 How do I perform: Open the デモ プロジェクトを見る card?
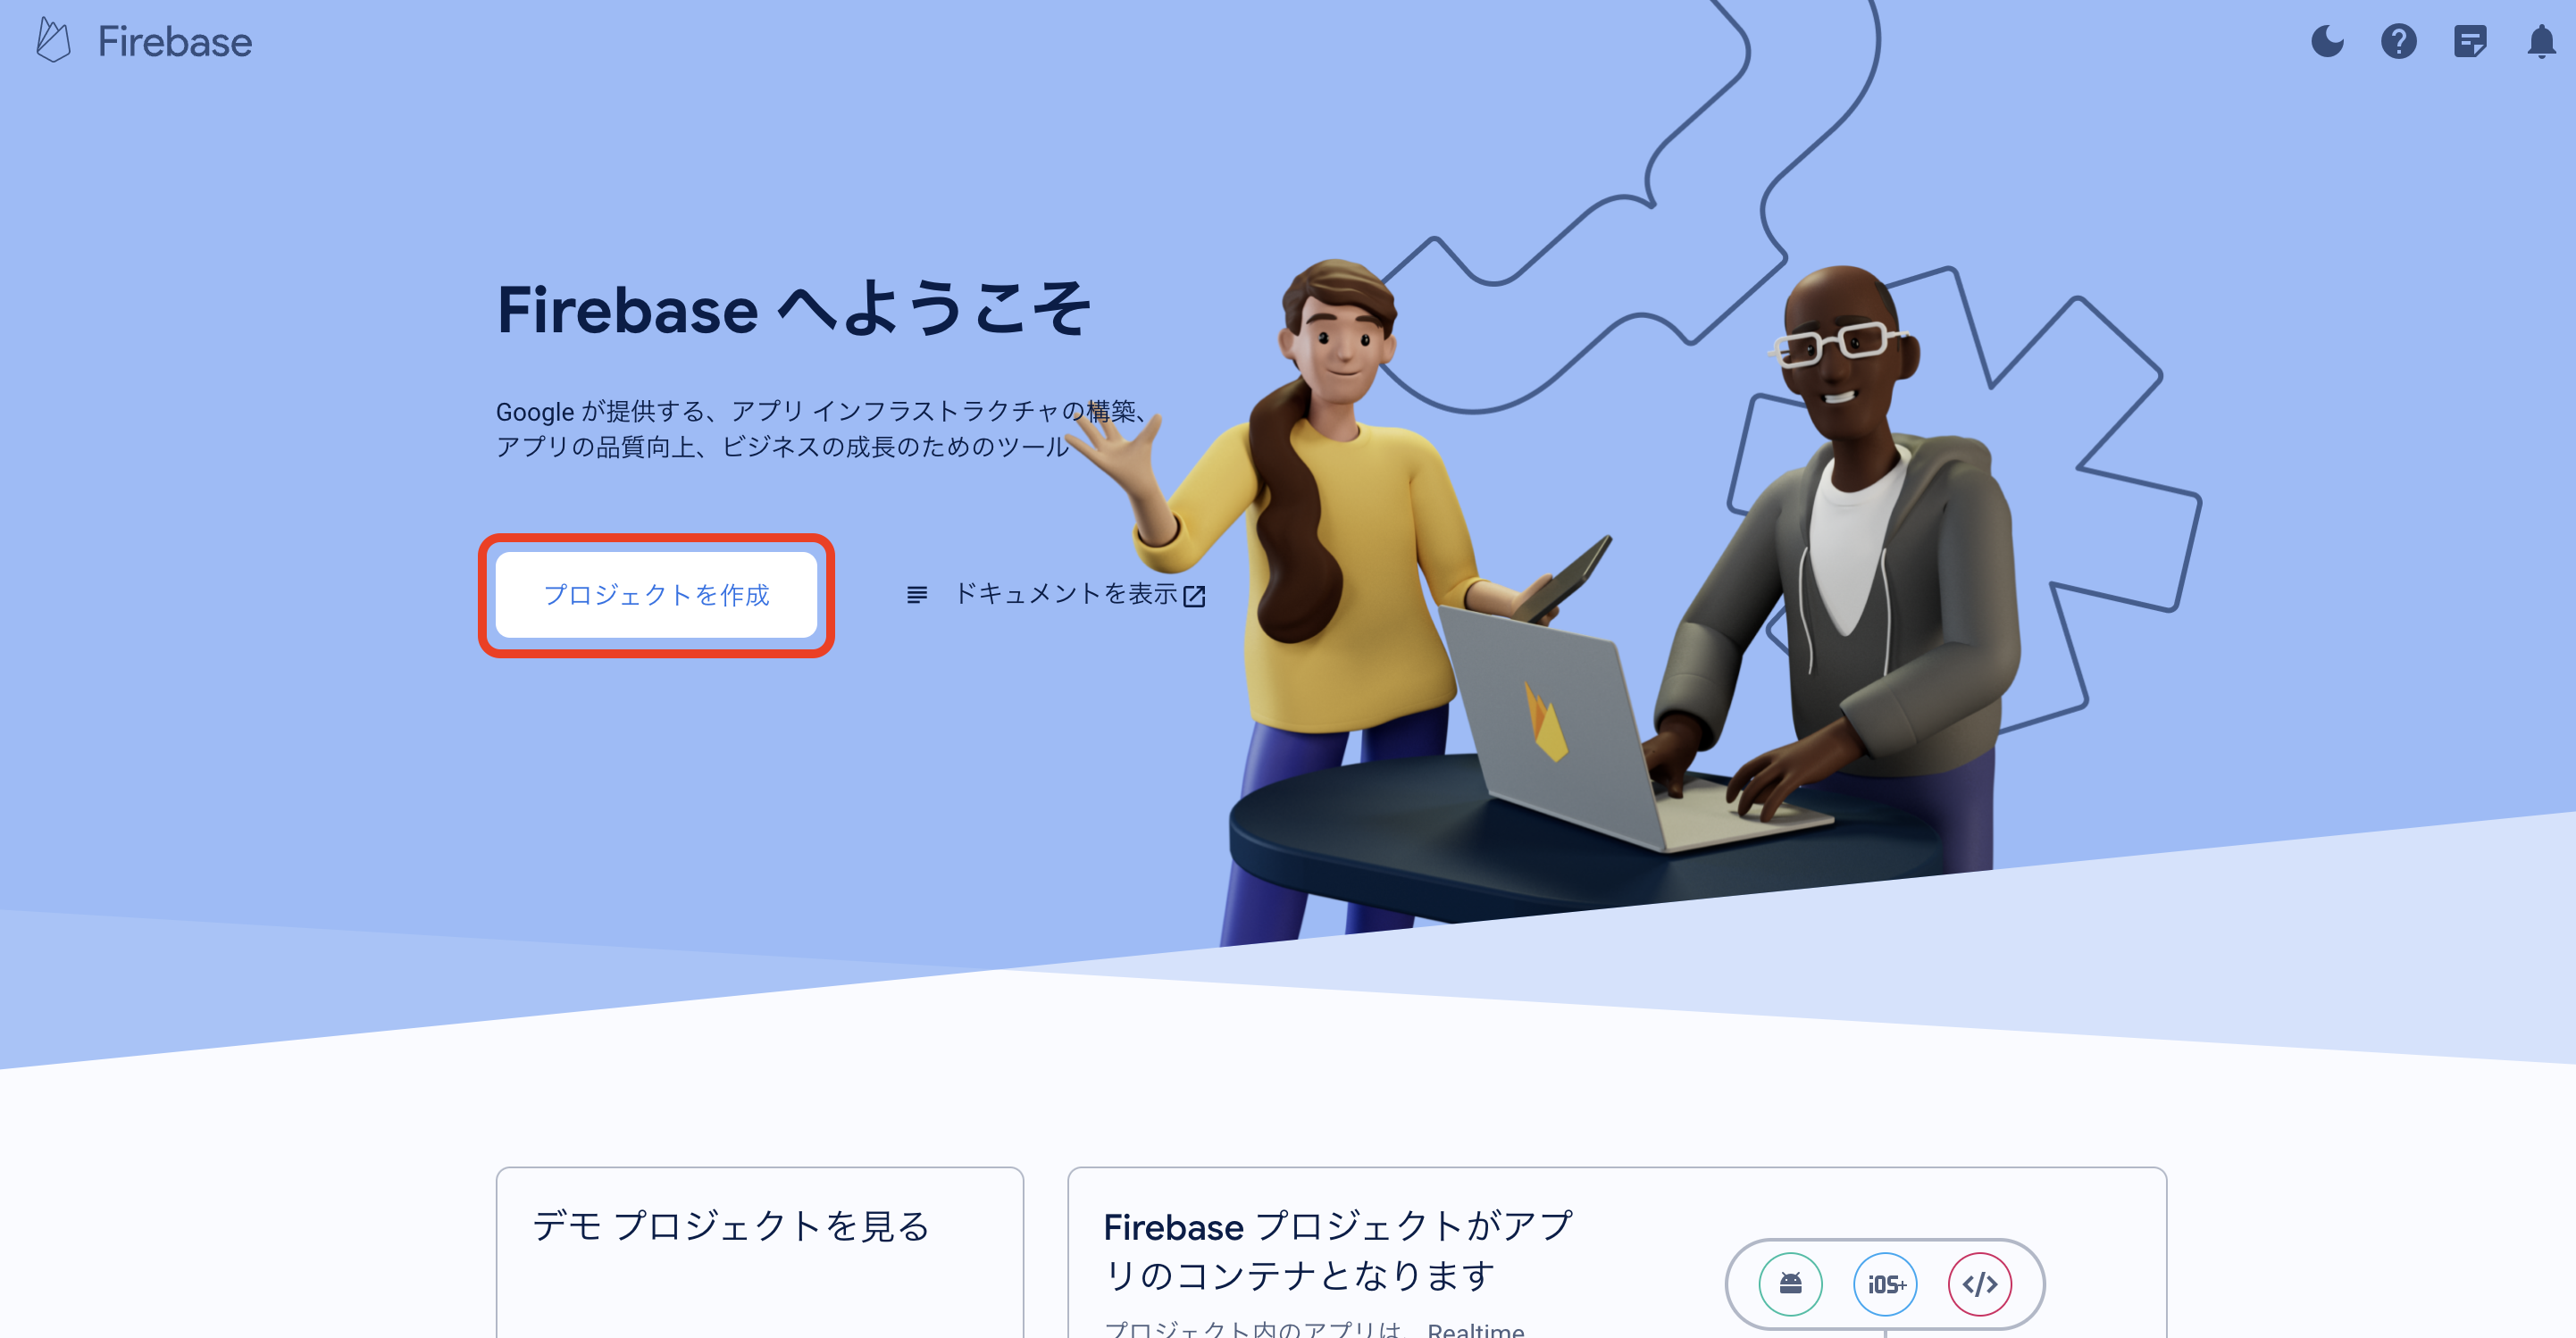click(759, 1252)
